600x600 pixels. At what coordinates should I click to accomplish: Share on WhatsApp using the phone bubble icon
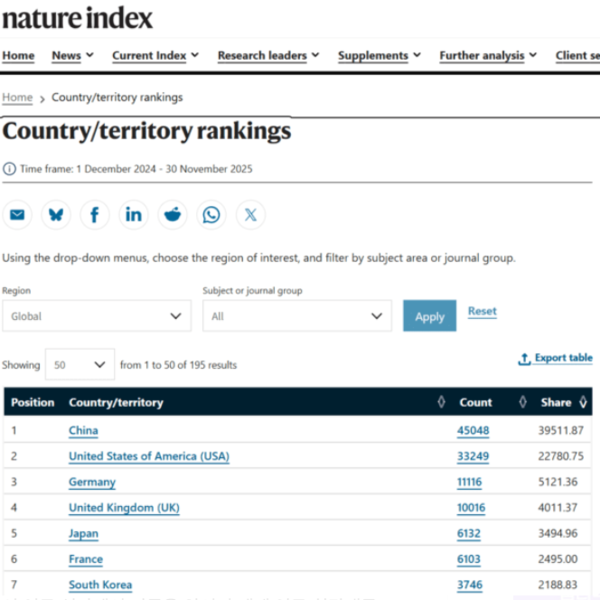211,215
